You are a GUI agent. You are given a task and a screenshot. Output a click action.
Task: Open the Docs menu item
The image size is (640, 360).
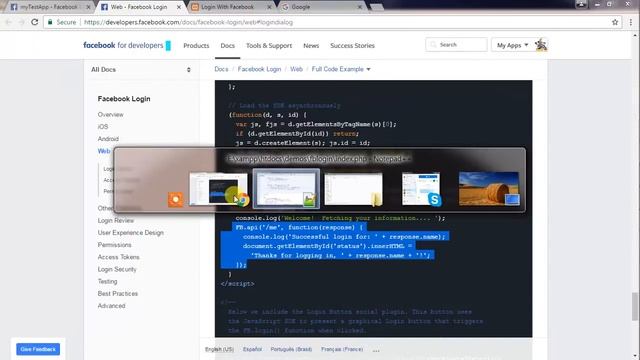(227, 46)
